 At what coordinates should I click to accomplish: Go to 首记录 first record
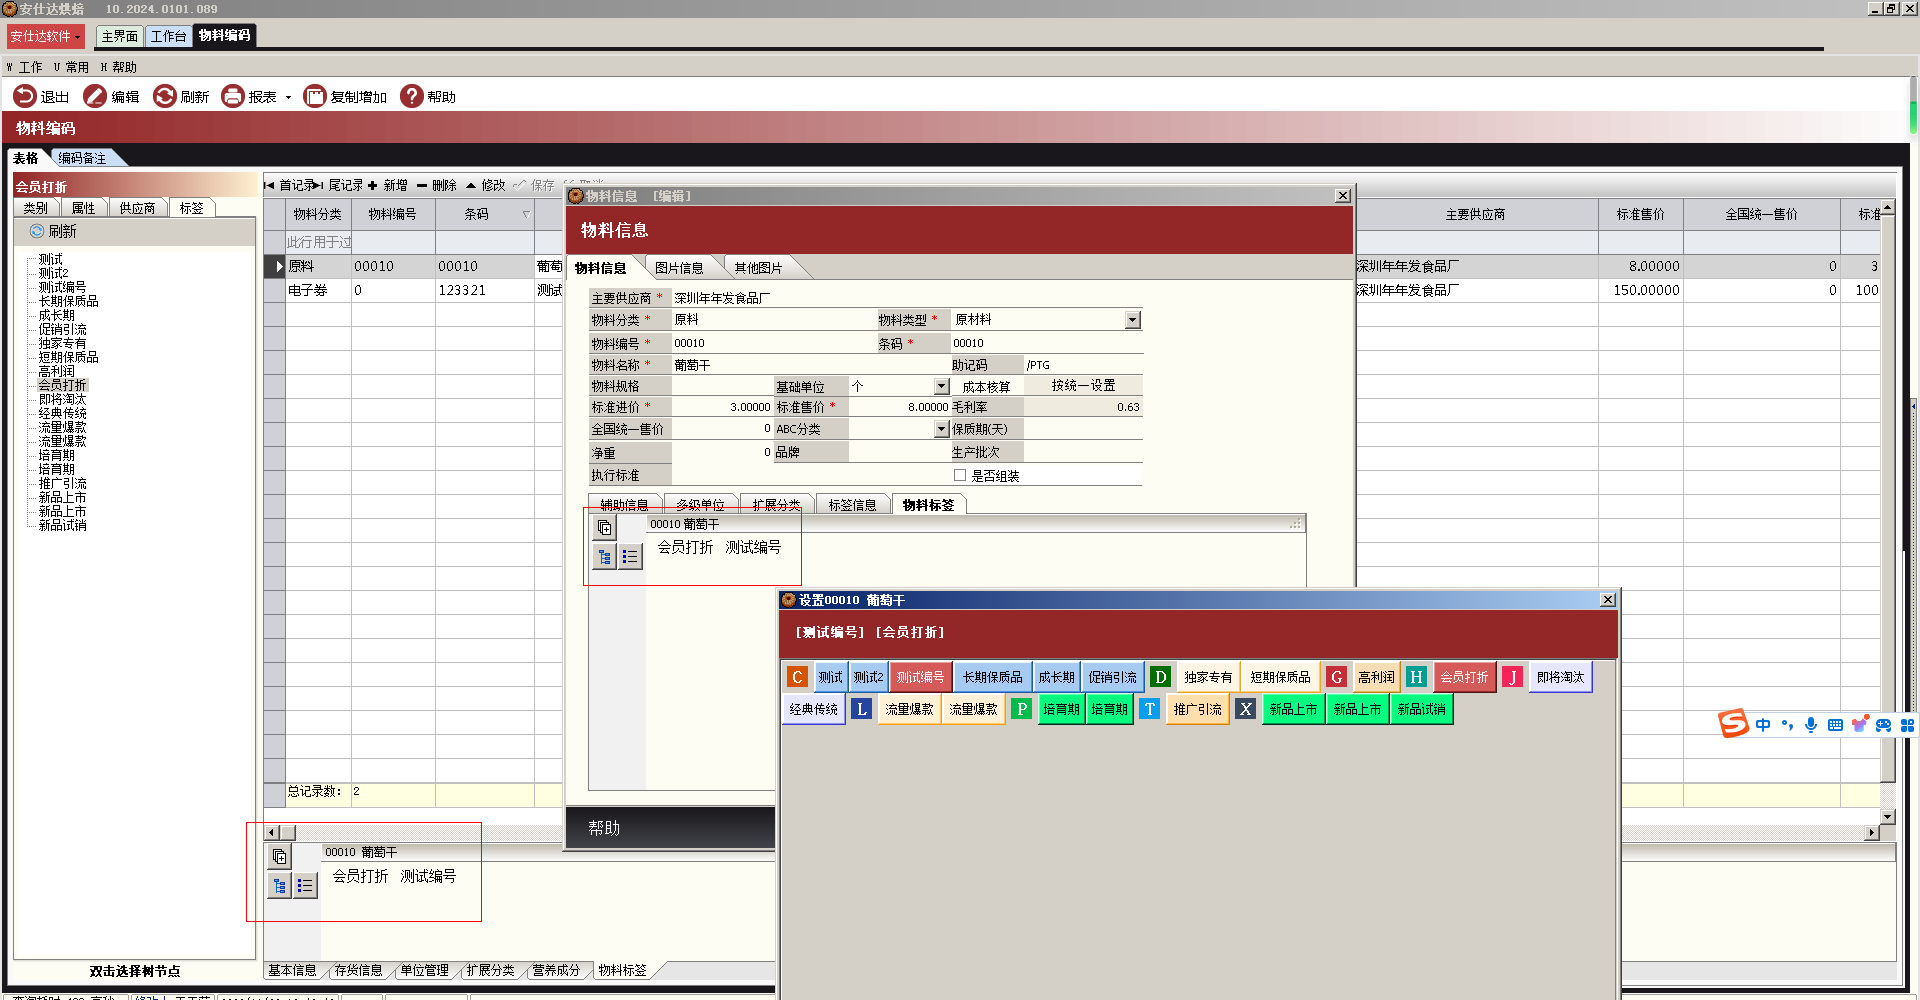point(290,185)
